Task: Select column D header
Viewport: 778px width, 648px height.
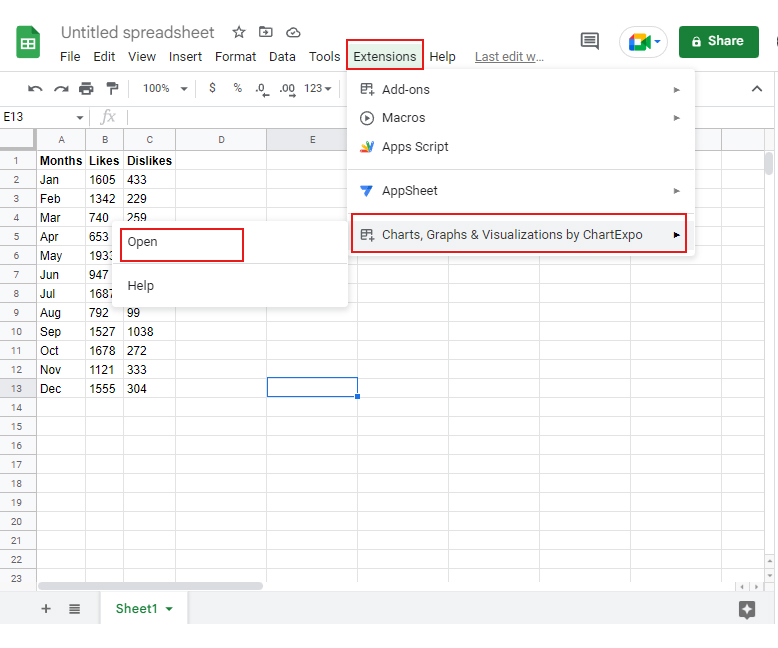Action: [221, 140]
